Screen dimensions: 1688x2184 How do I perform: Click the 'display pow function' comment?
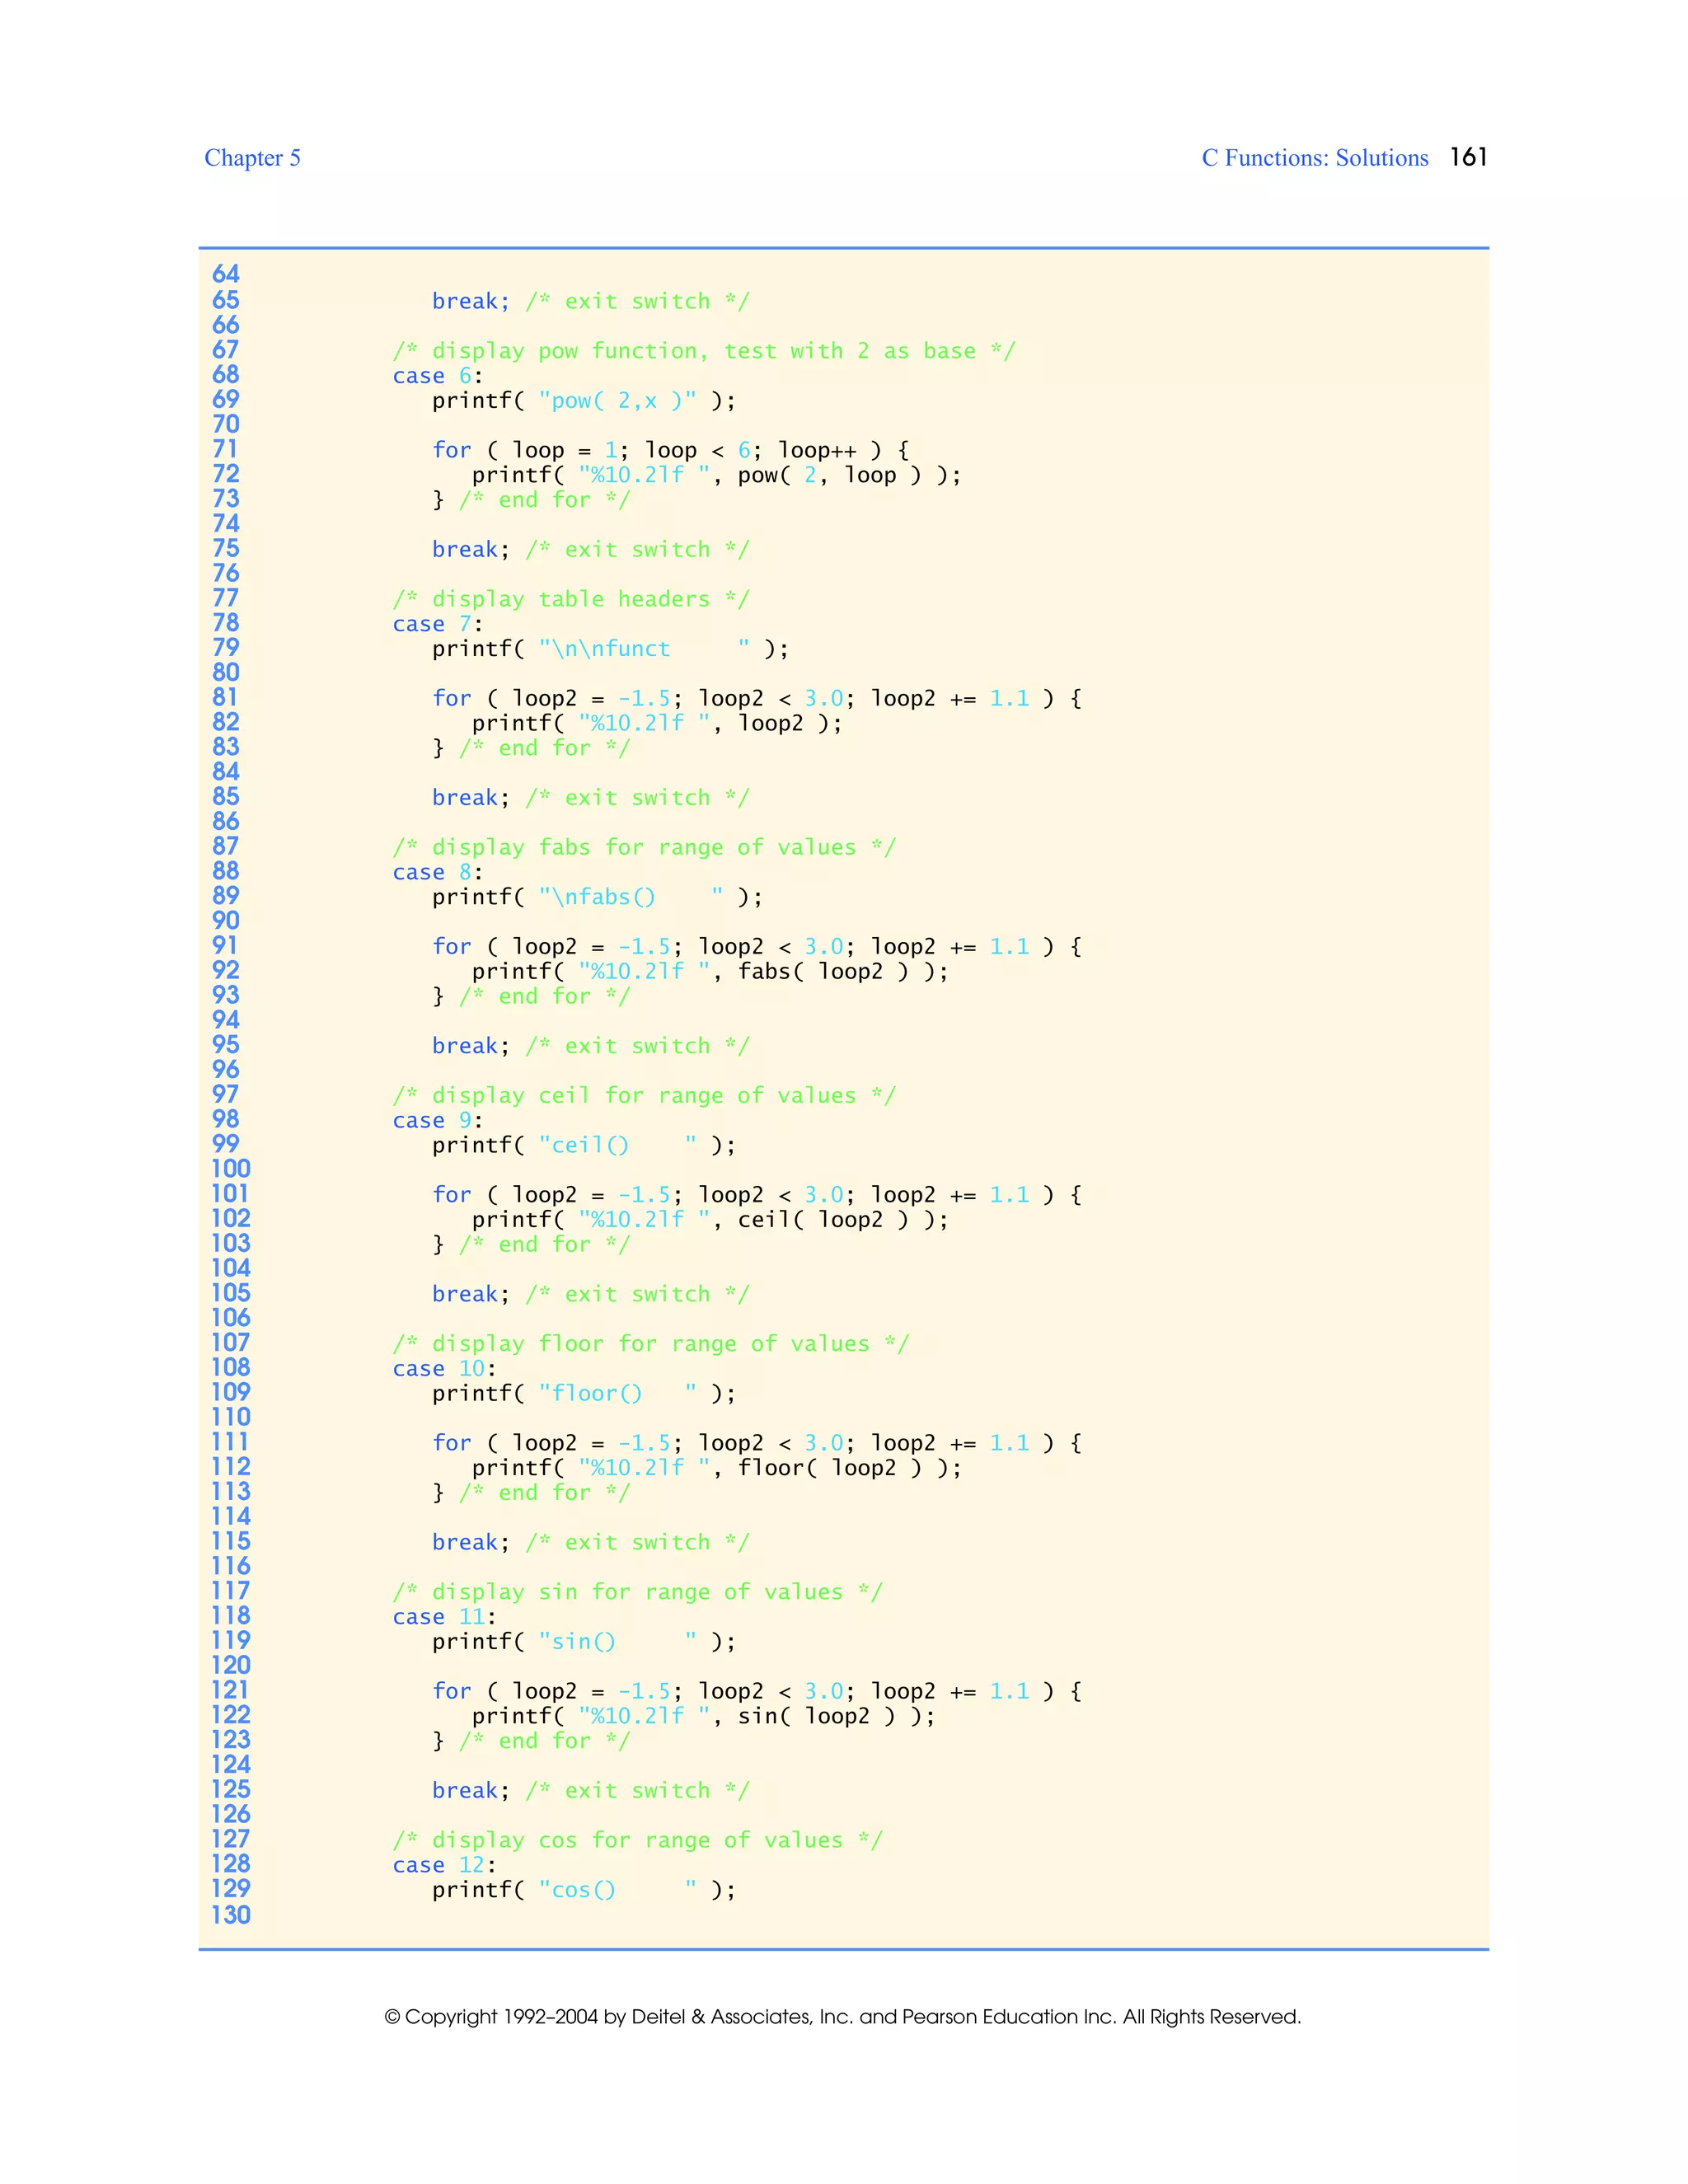(704, 351)
